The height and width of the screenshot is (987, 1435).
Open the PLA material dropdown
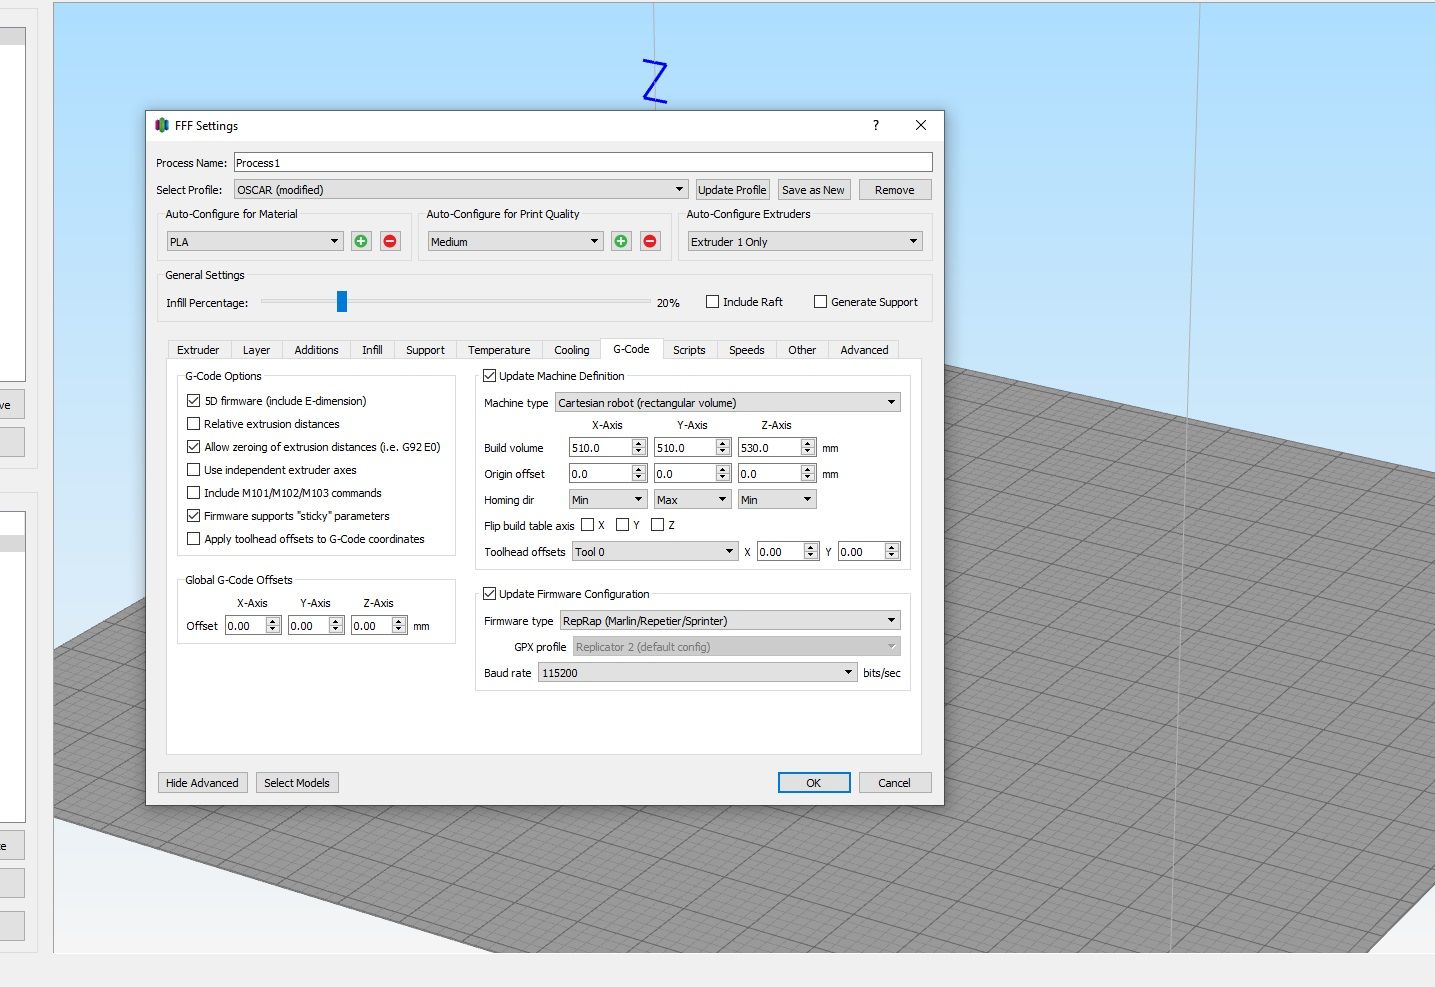coord(255,241)
